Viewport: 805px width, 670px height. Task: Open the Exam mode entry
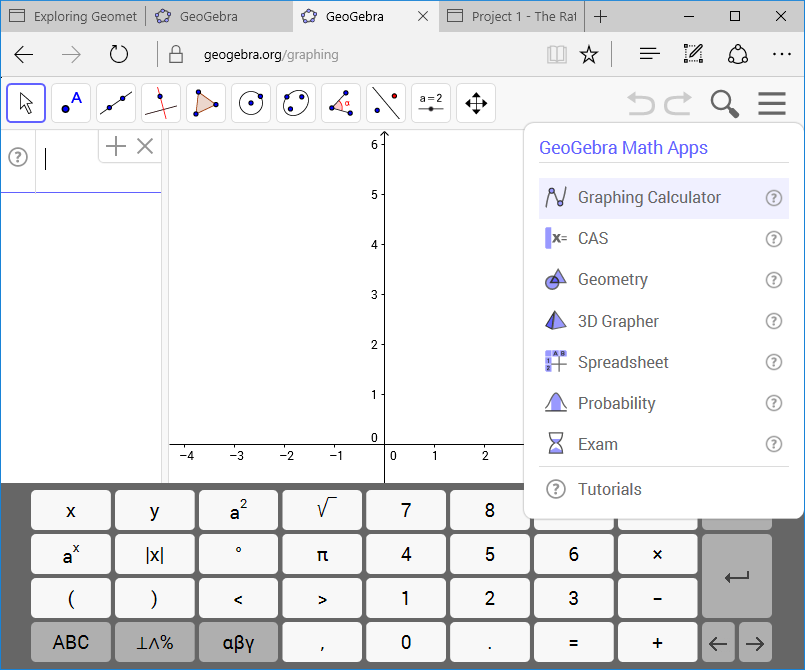664,444
